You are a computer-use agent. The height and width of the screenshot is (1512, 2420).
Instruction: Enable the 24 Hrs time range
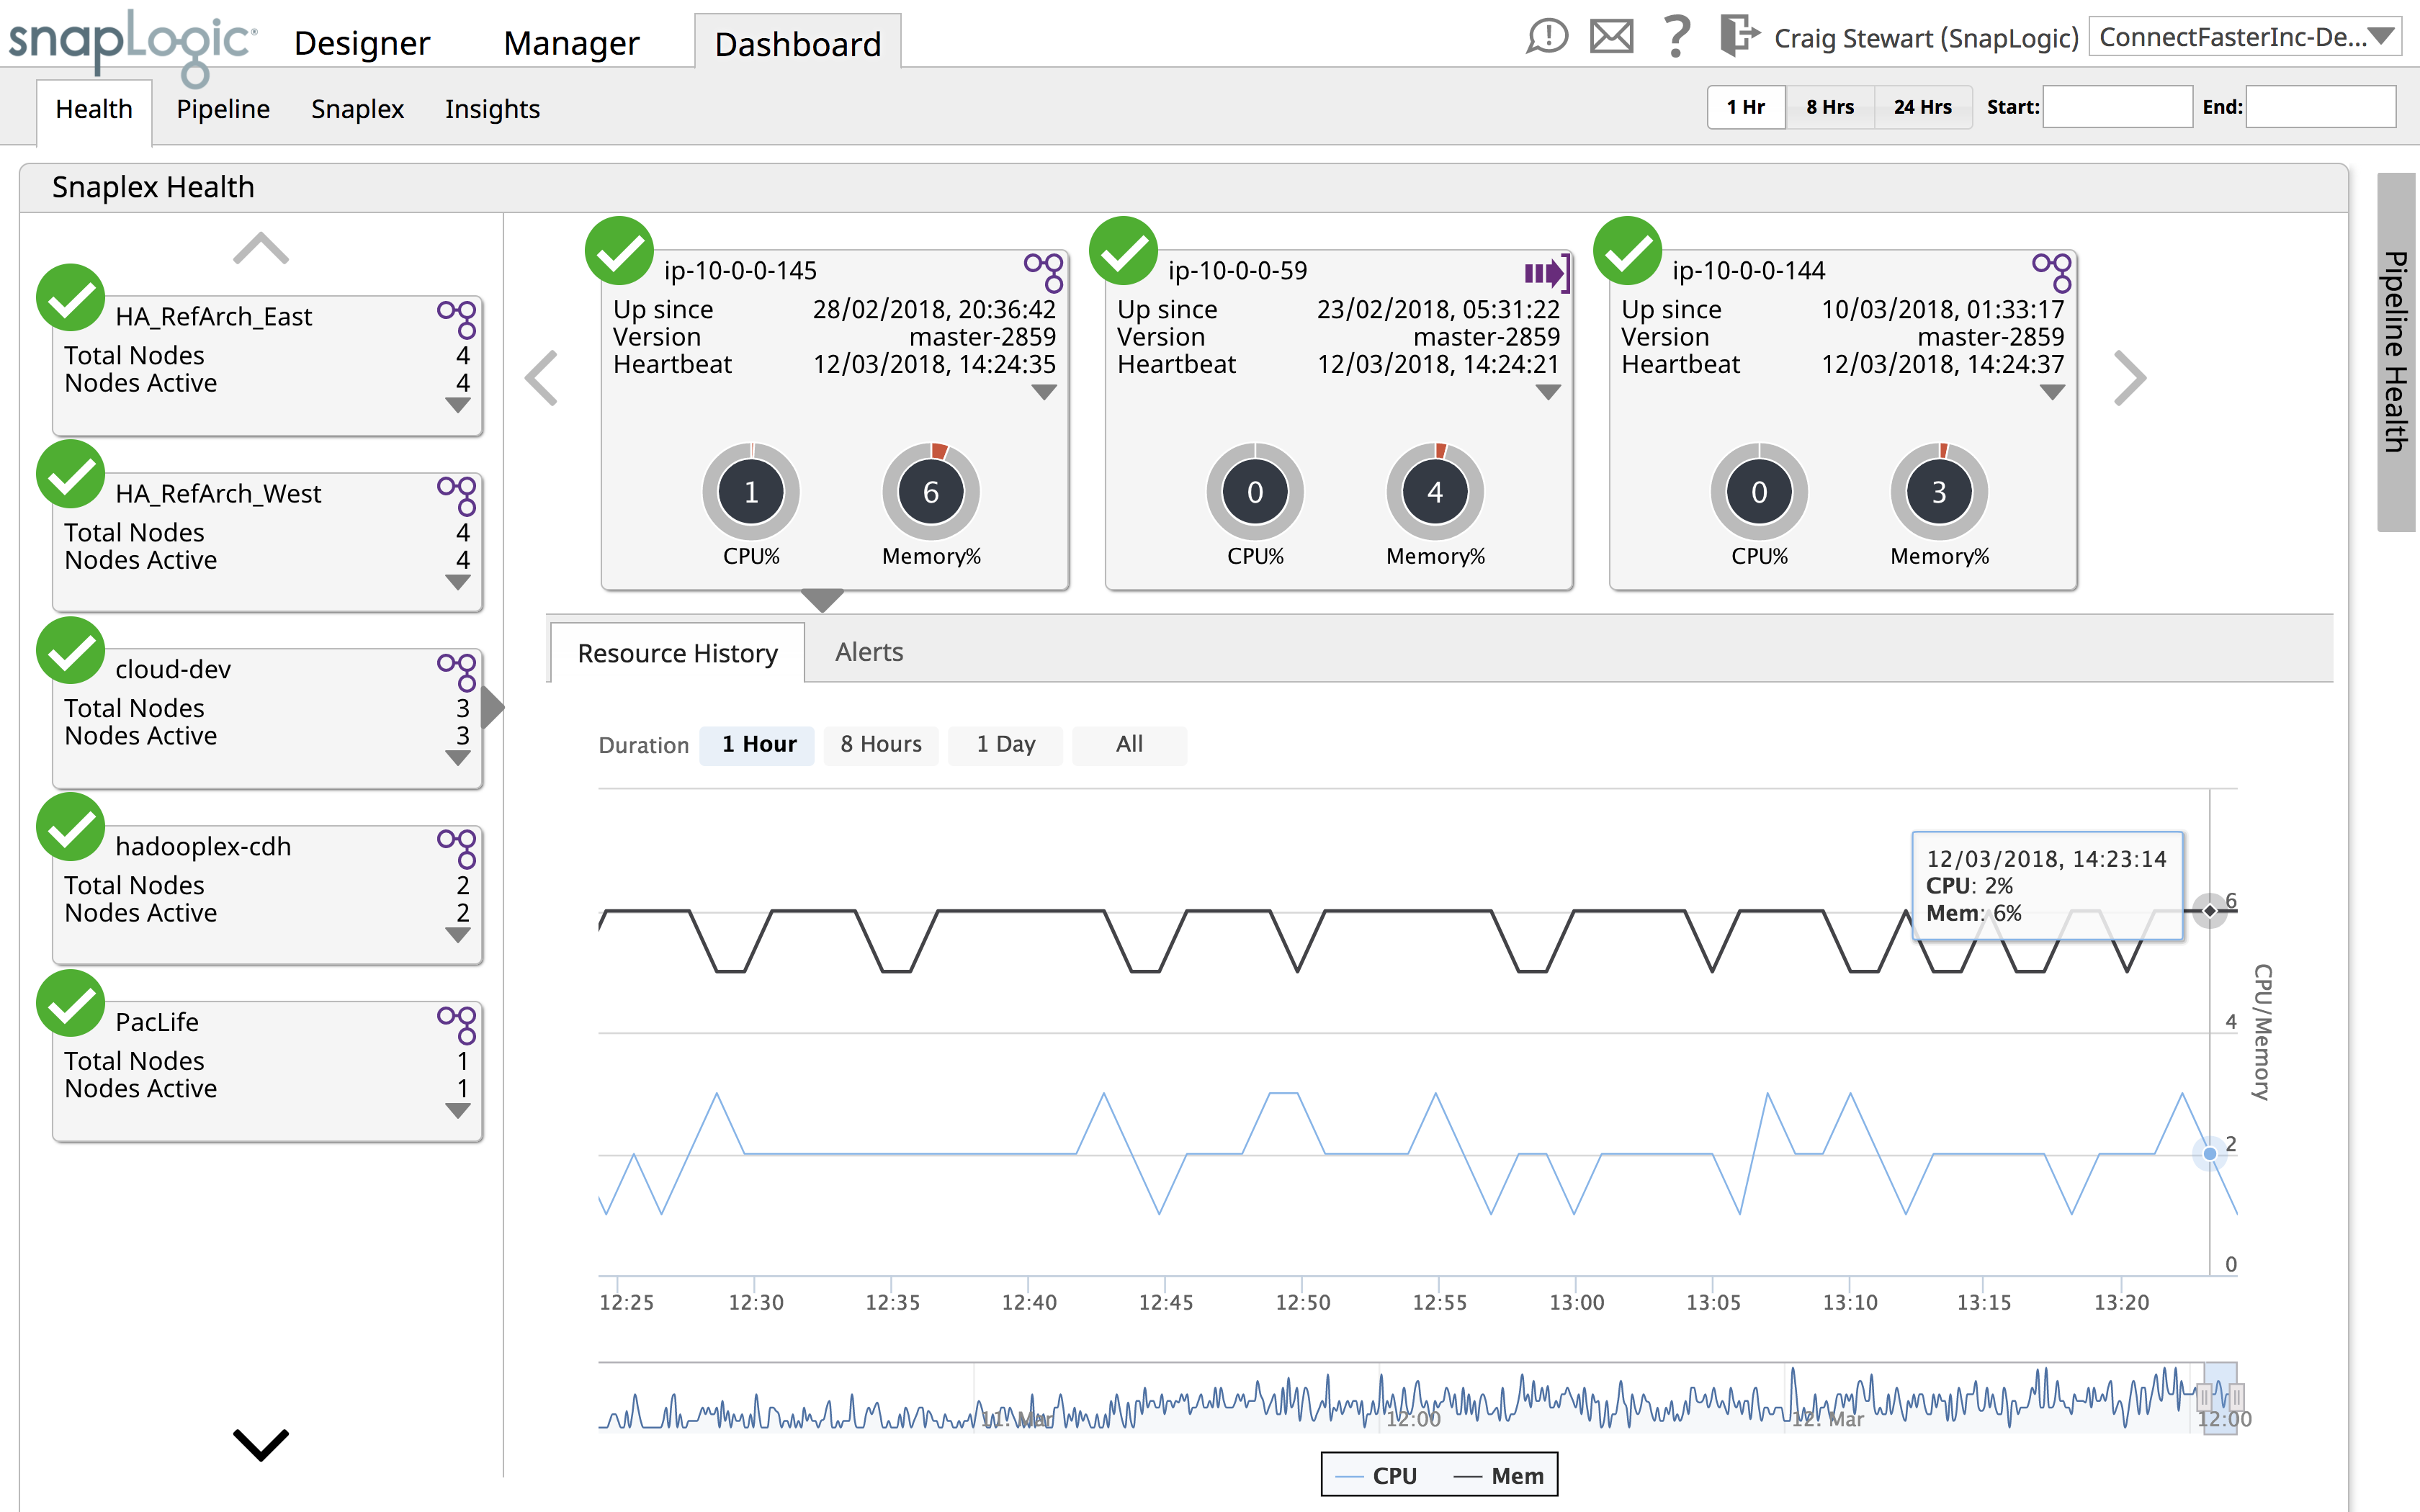pos(1922,107)
